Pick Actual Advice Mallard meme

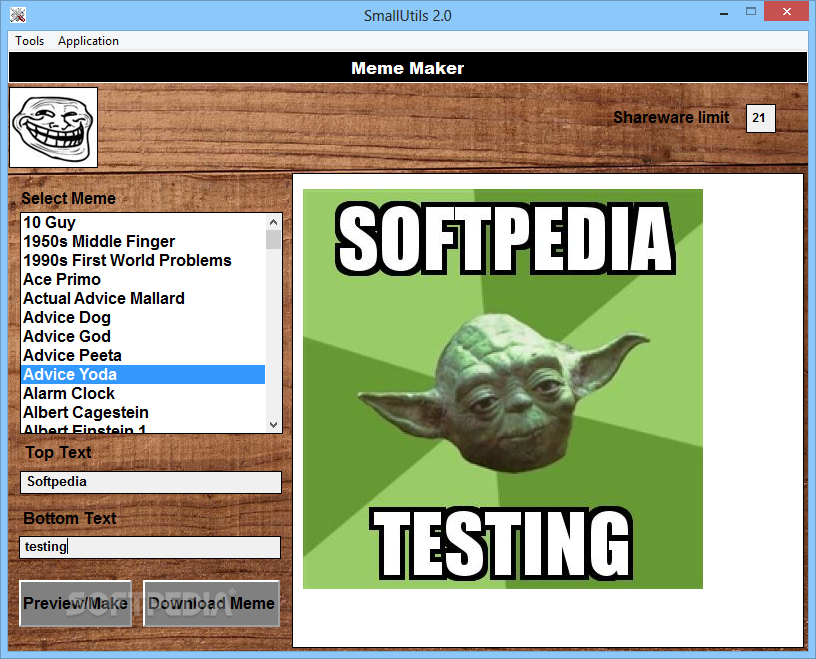tap(143, 298)
